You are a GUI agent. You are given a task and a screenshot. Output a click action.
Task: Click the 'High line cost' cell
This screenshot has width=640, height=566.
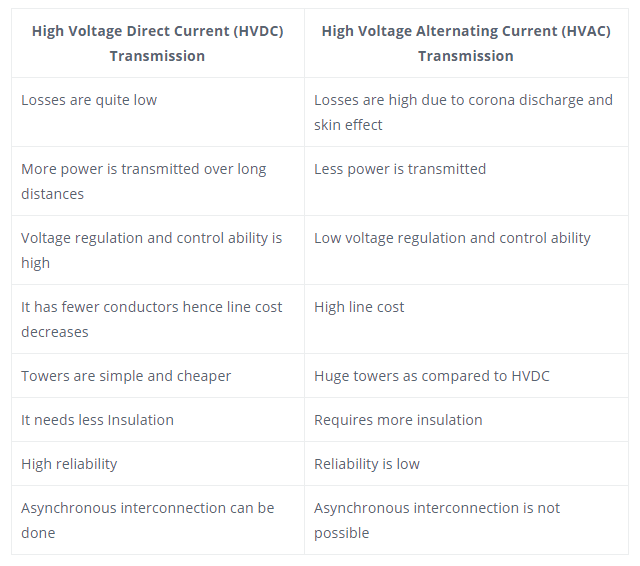466,319
